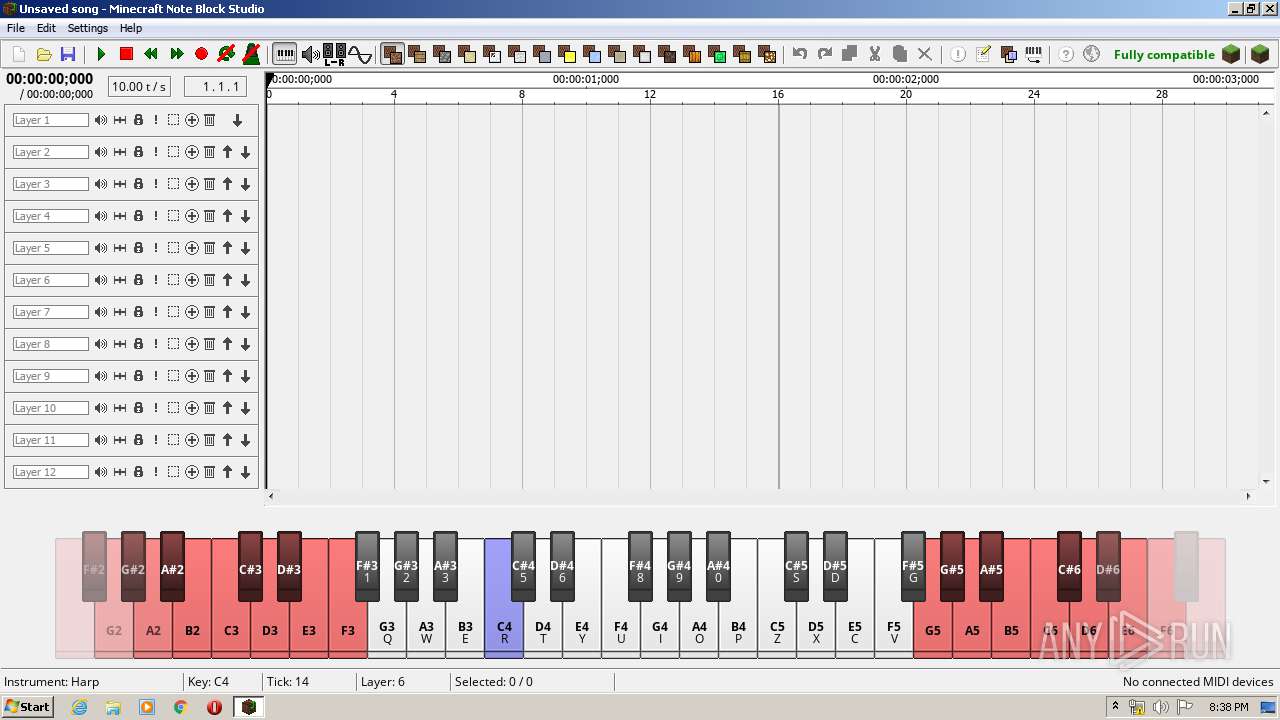1280x720 pixels.
Task: Open a song with the folder icon
Action: point(44,54)
